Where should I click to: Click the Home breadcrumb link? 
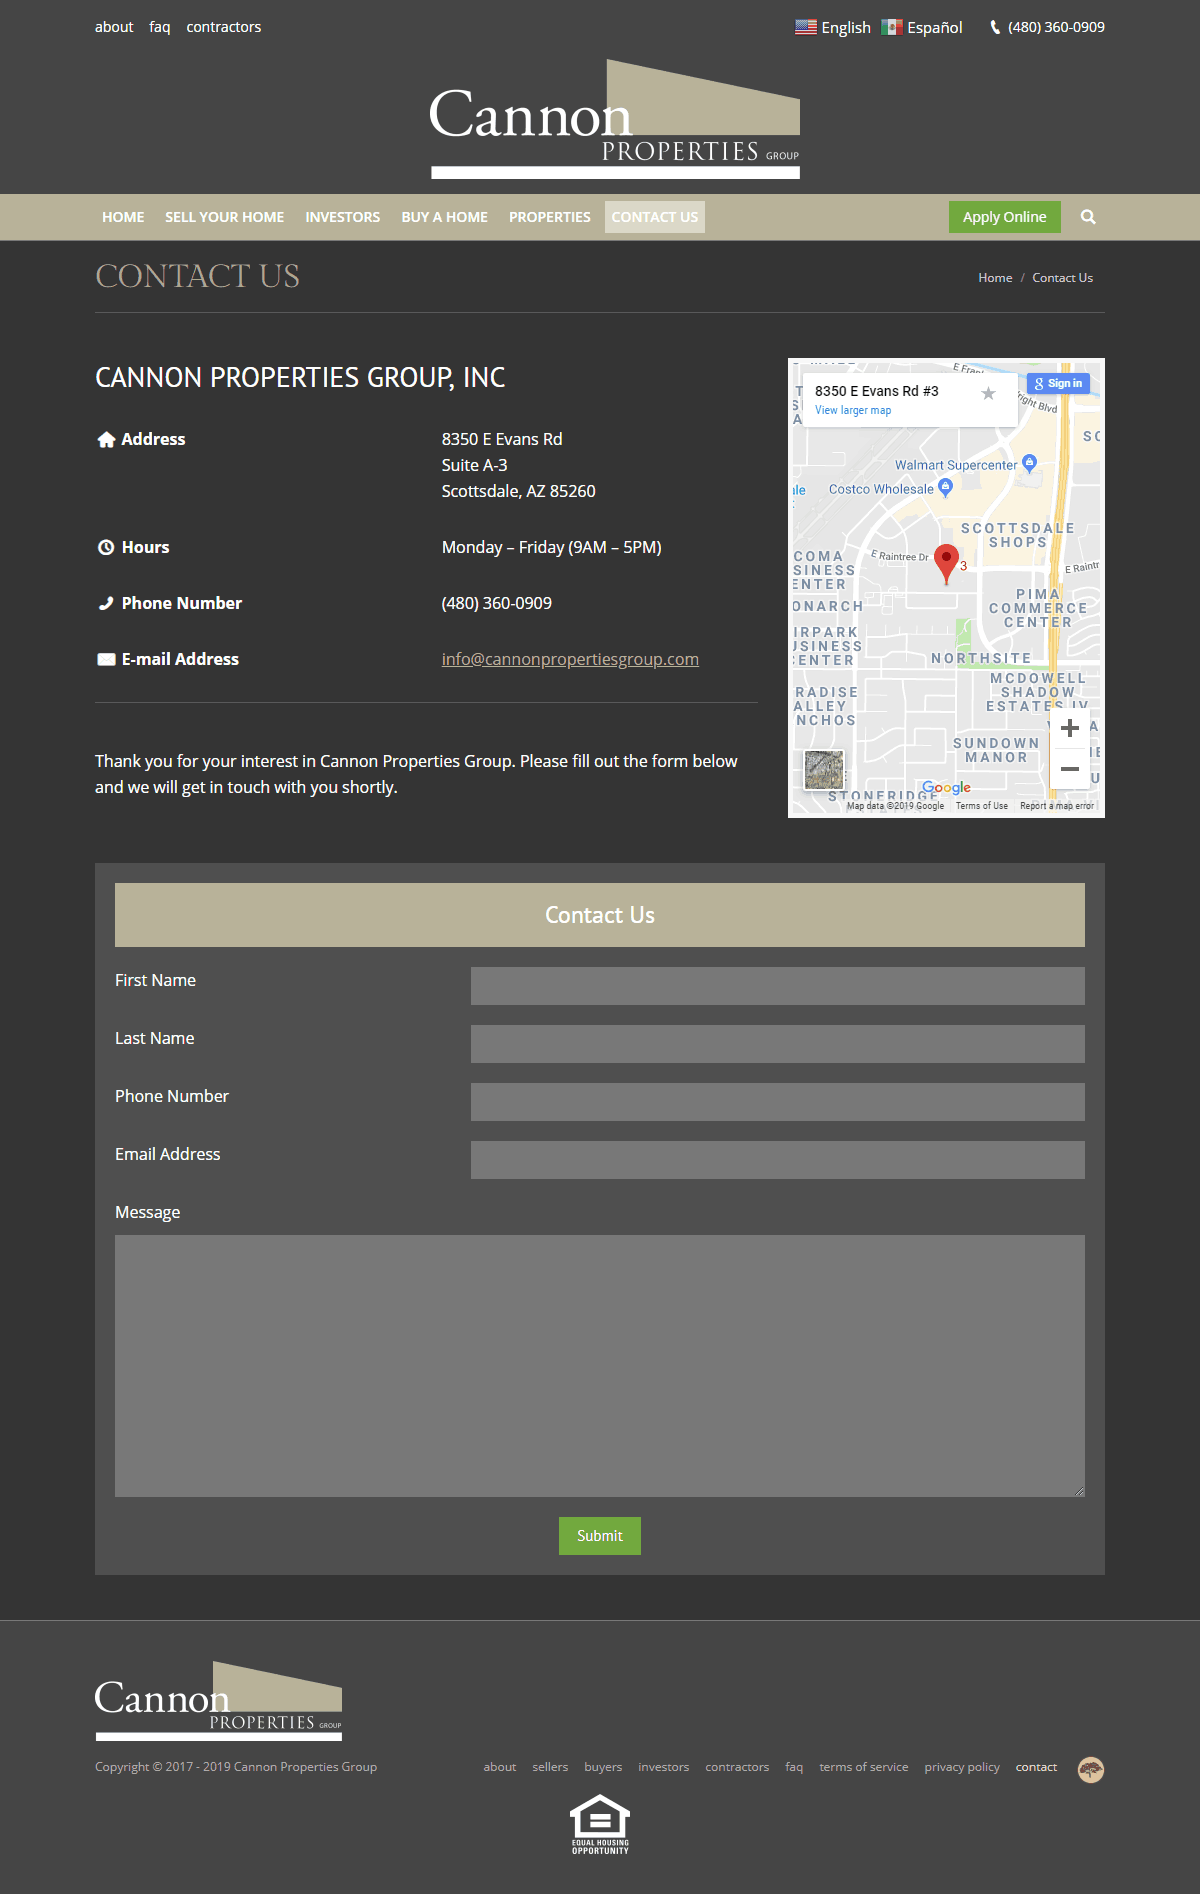coord(995,278)
